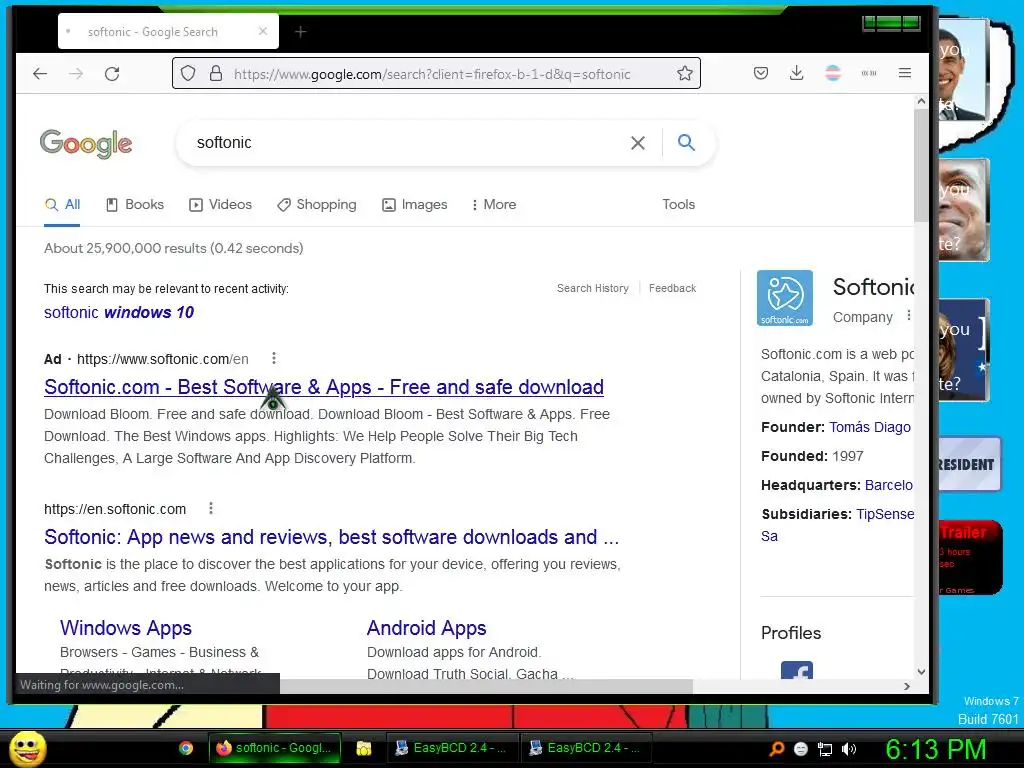Switch to the Images results tab
The width and height of the screenshot is (1024, 768).
click(x=415, y=204)
